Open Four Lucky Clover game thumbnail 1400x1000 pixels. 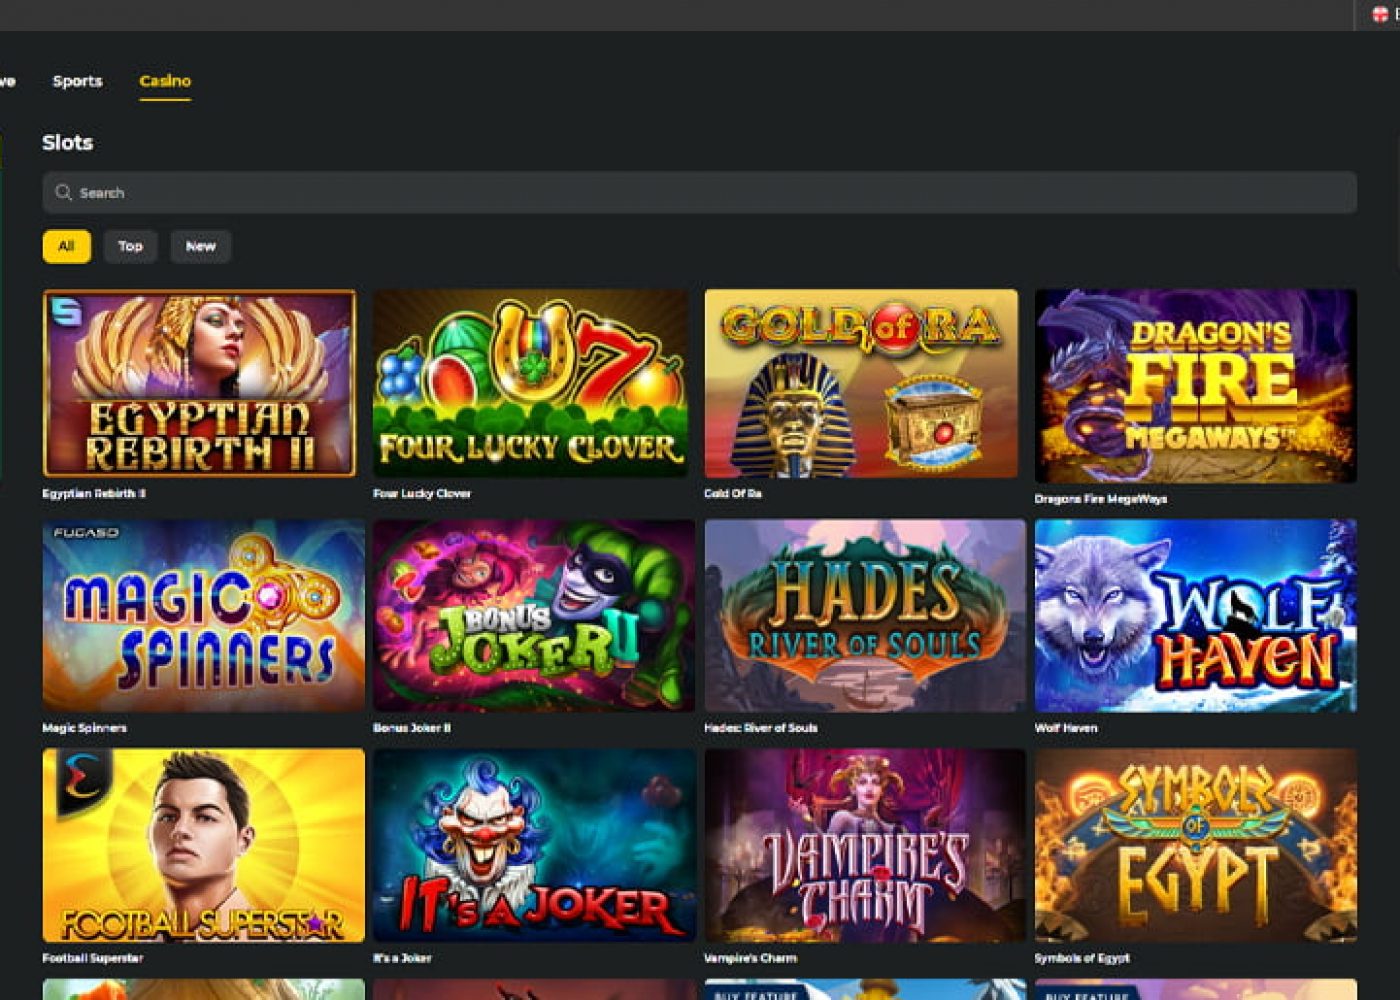coord(530,383)
